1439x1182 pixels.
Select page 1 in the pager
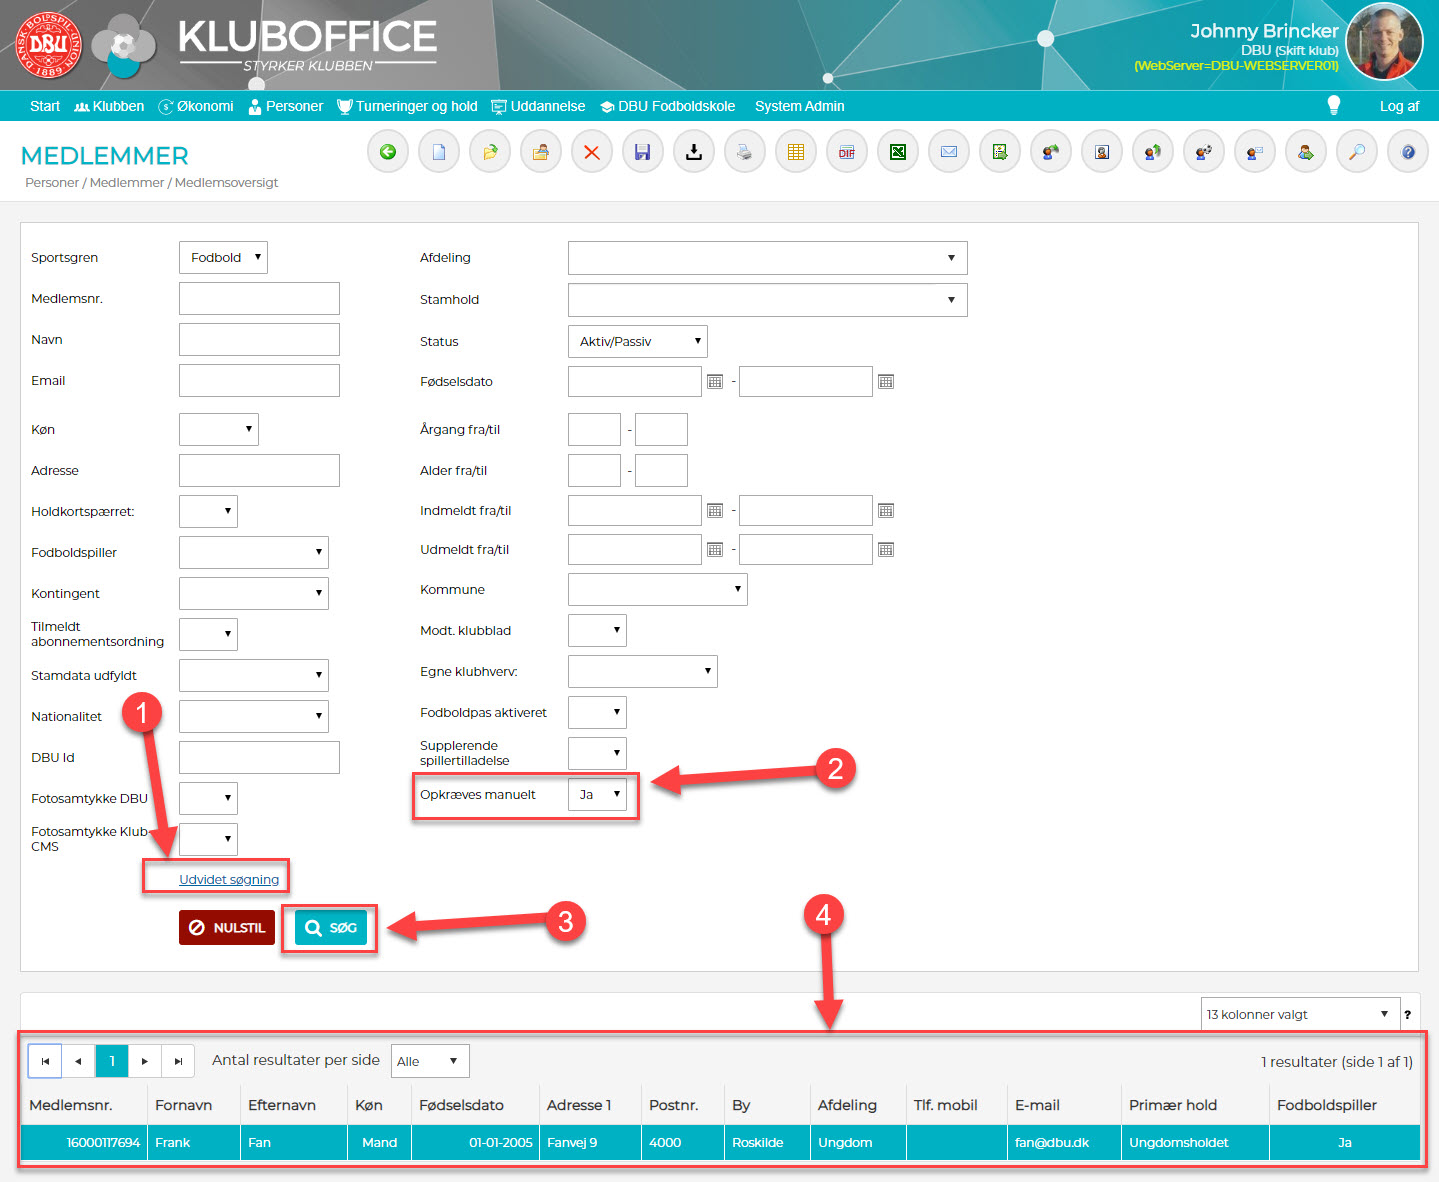(x=112, y=1061)
